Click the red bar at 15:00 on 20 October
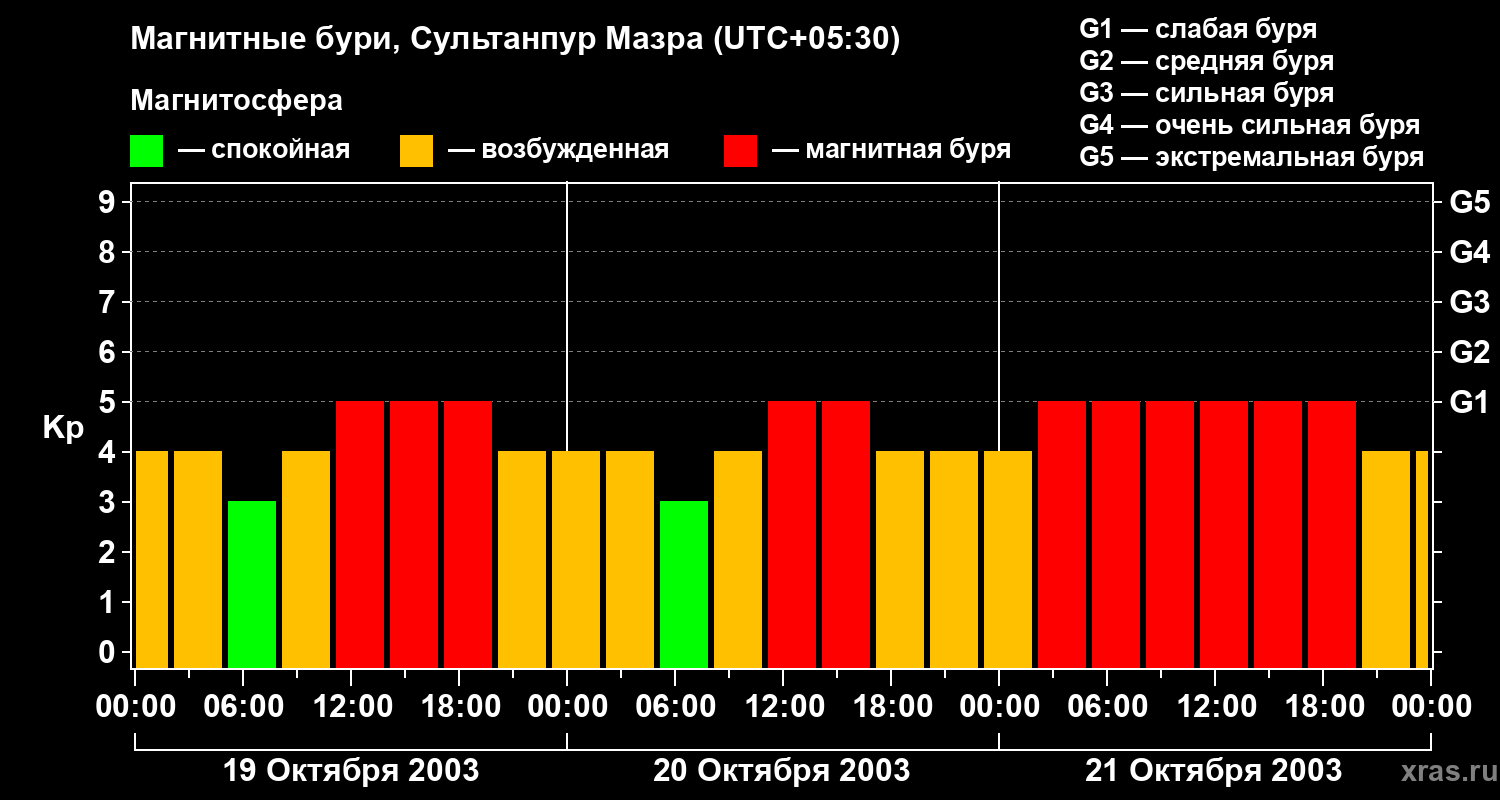This screenshot has width=1500, height=800. [x=846, y=534]
